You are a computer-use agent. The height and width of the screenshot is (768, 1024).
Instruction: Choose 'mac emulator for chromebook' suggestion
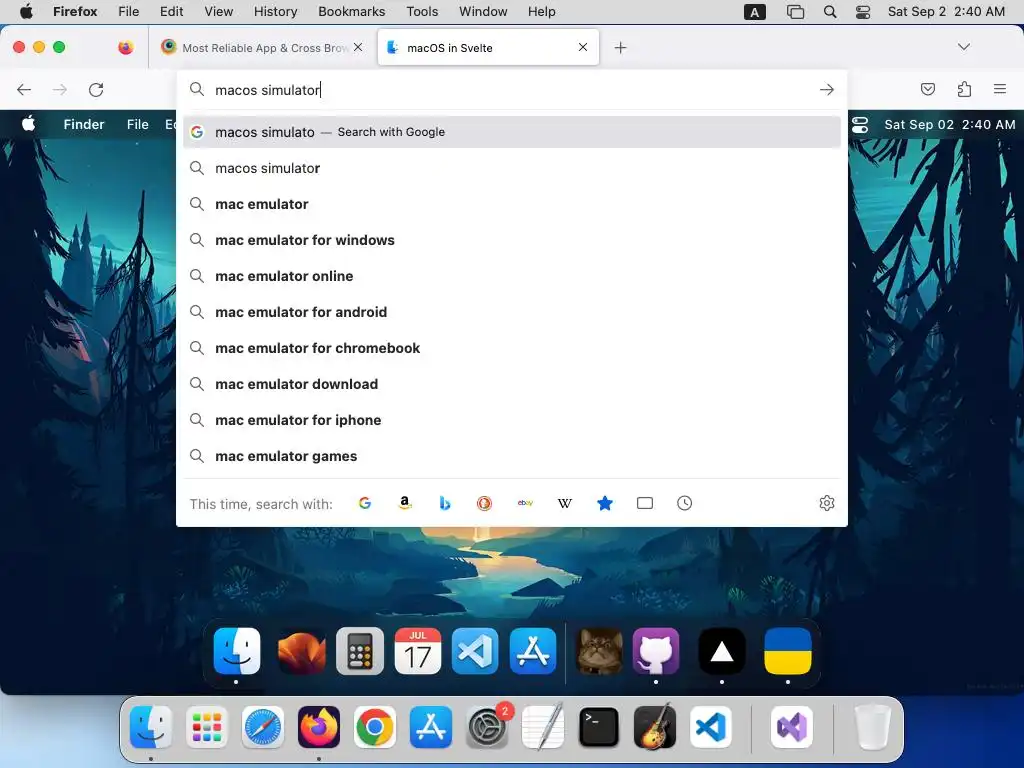(x=512, y=347)
